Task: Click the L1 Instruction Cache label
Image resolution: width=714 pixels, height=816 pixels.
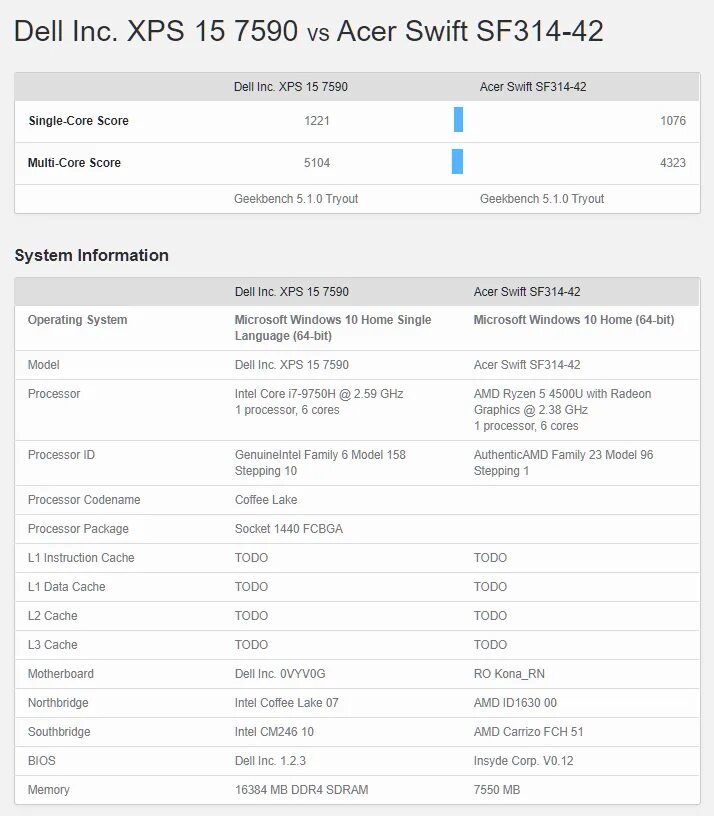Action: click(81, 558)
